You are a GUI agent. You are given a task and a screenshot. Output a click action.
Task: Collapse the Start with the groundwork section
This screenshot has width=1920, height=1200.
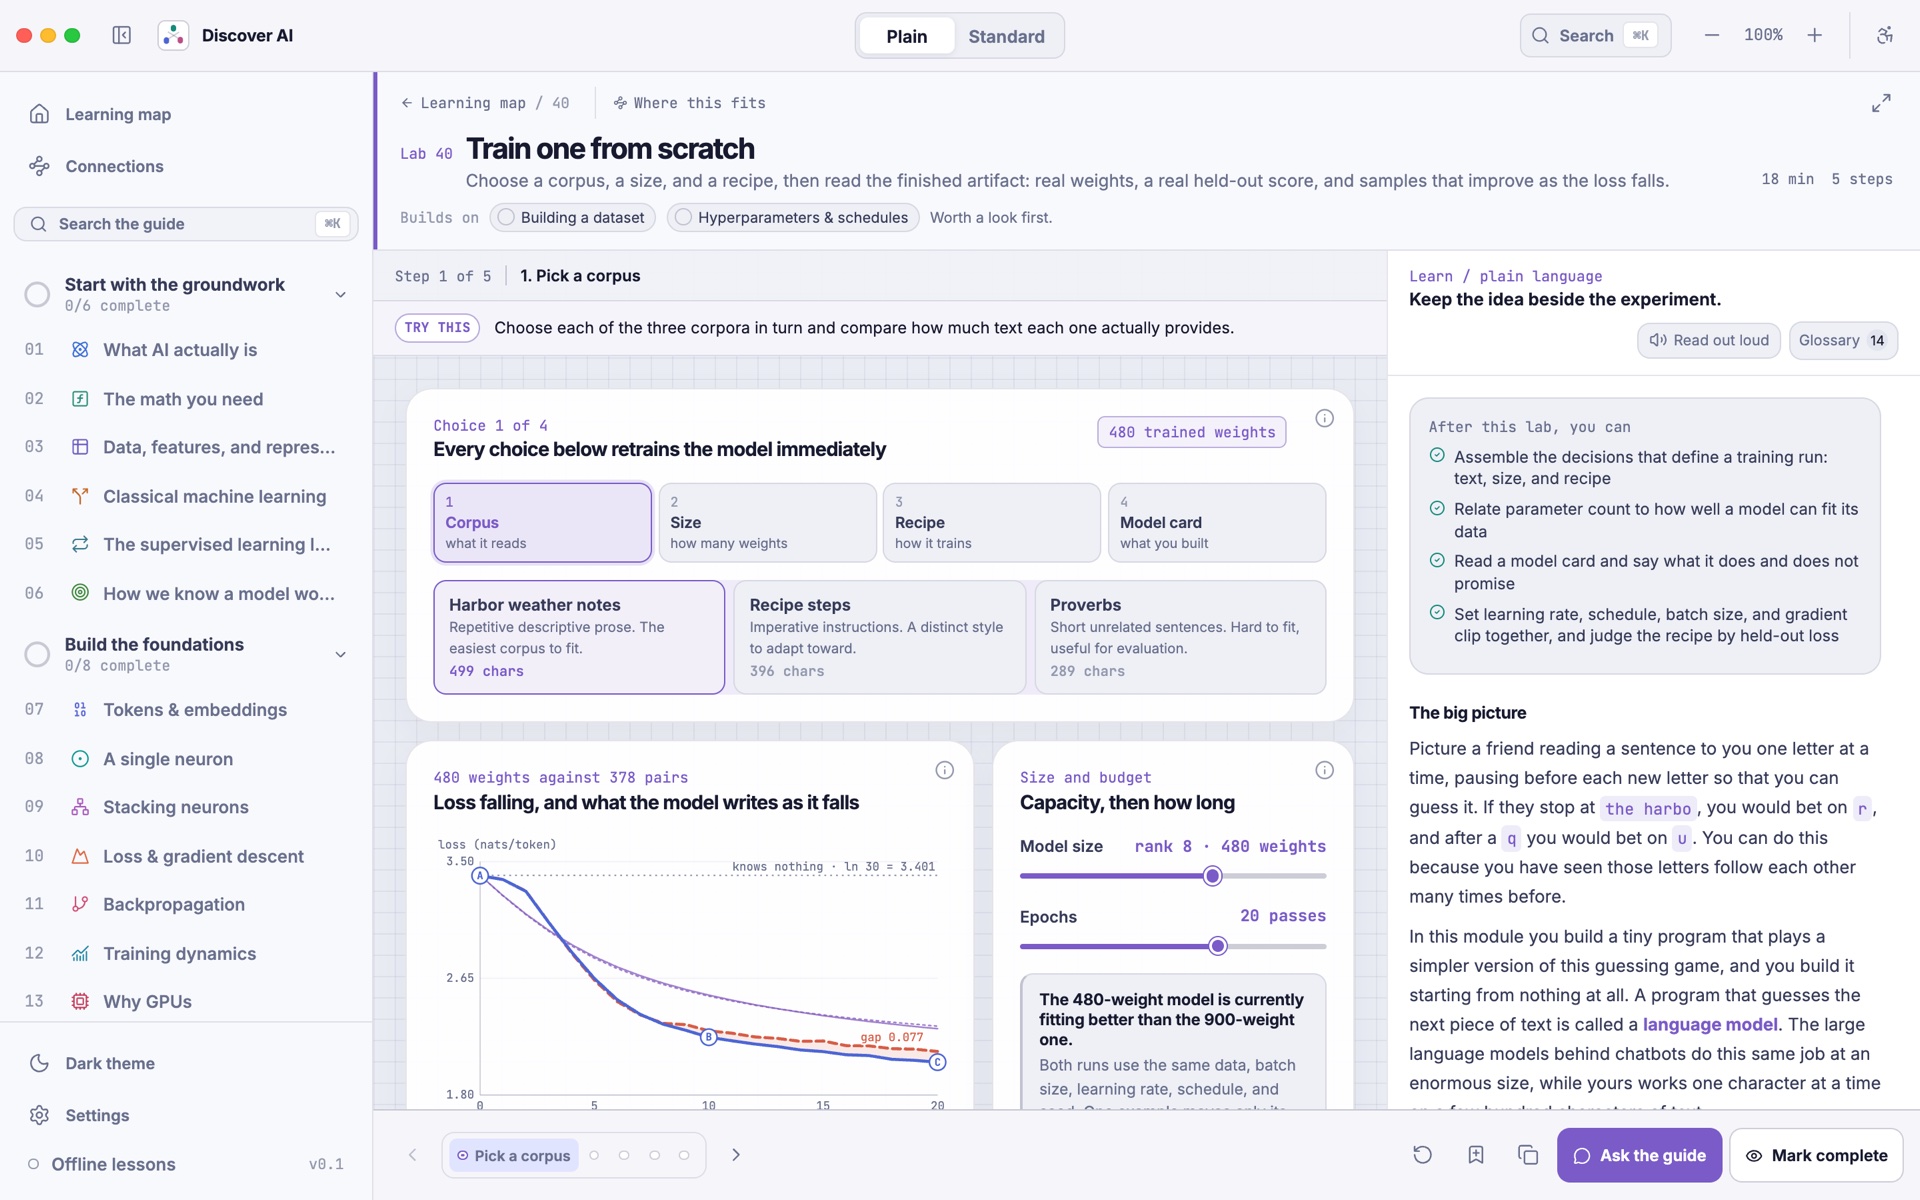tap(340, 294)
